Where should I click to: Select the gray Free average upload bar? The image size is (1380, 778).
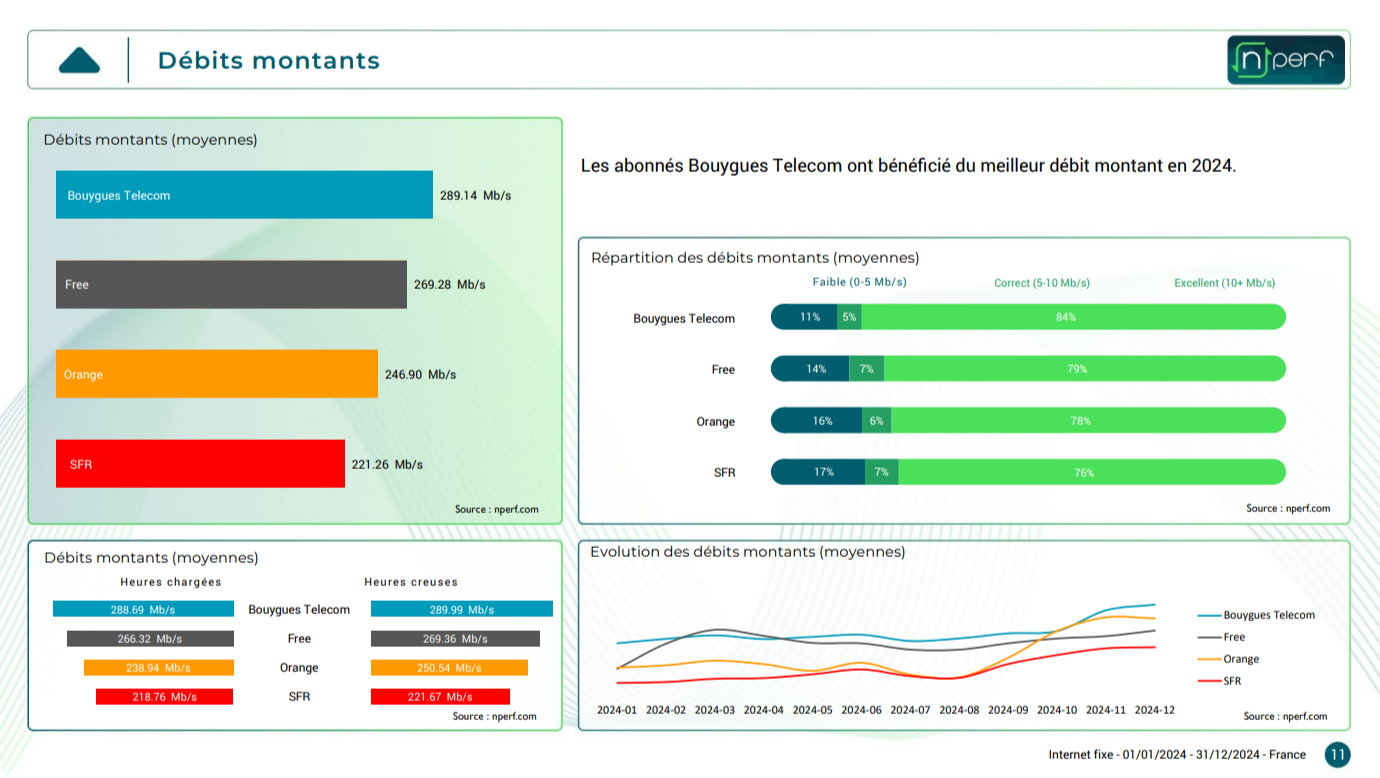(231, 285)
